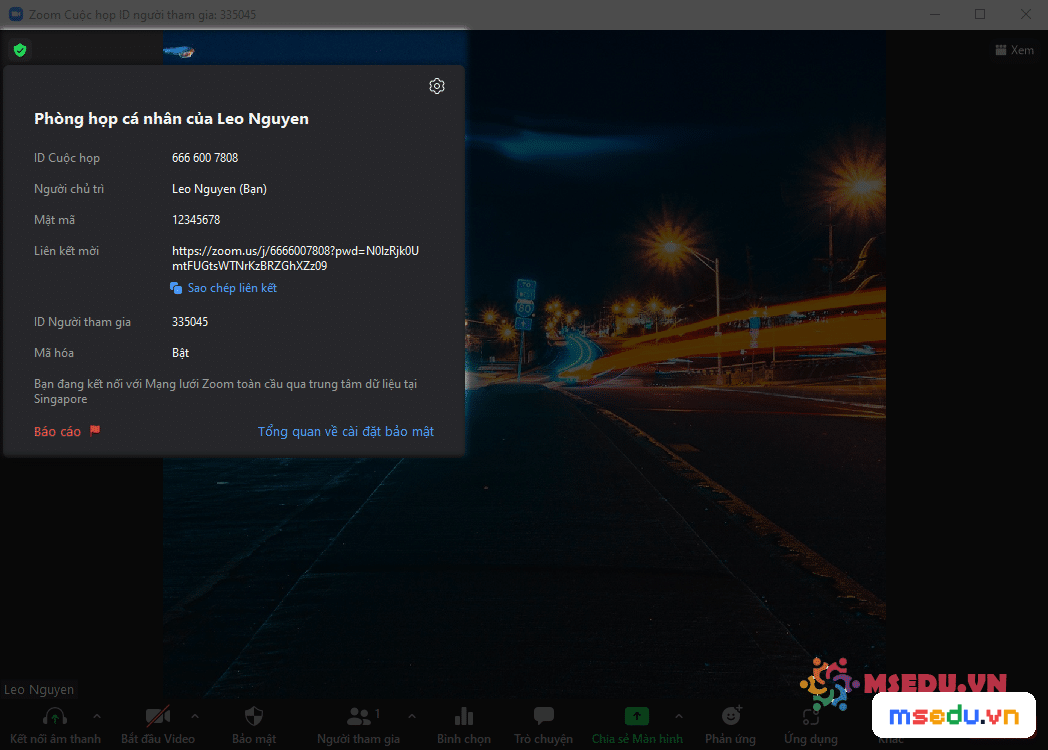
Task: Click the Kết nối âm thanh audio button
Action: point(55,725)
